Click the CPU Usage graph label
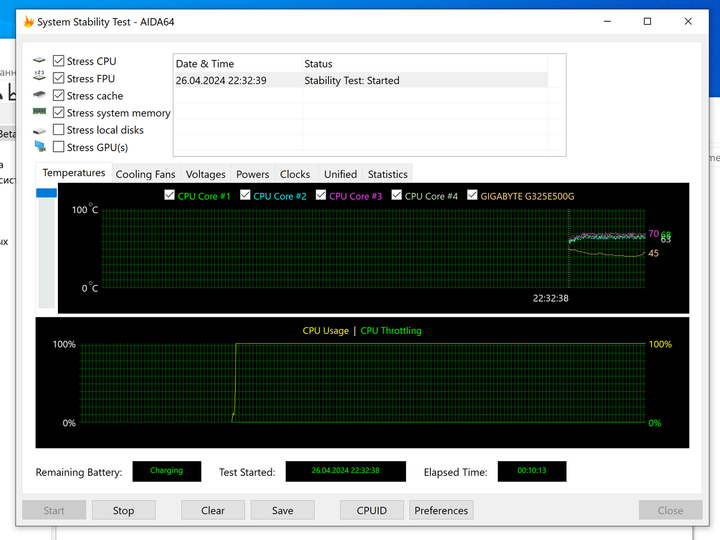 [326, 331]
